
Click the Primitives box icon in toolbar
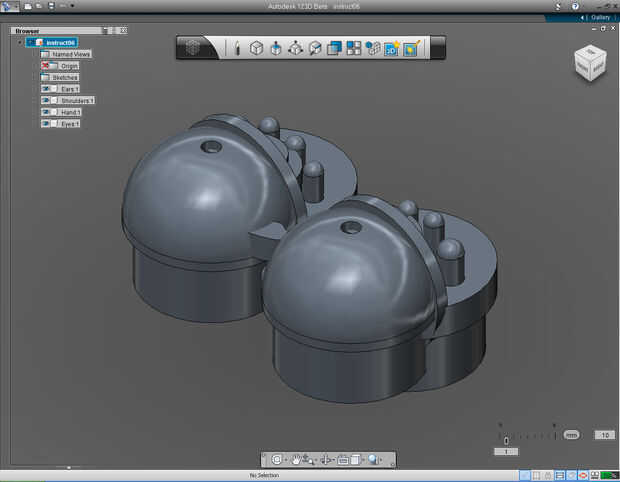256,48
